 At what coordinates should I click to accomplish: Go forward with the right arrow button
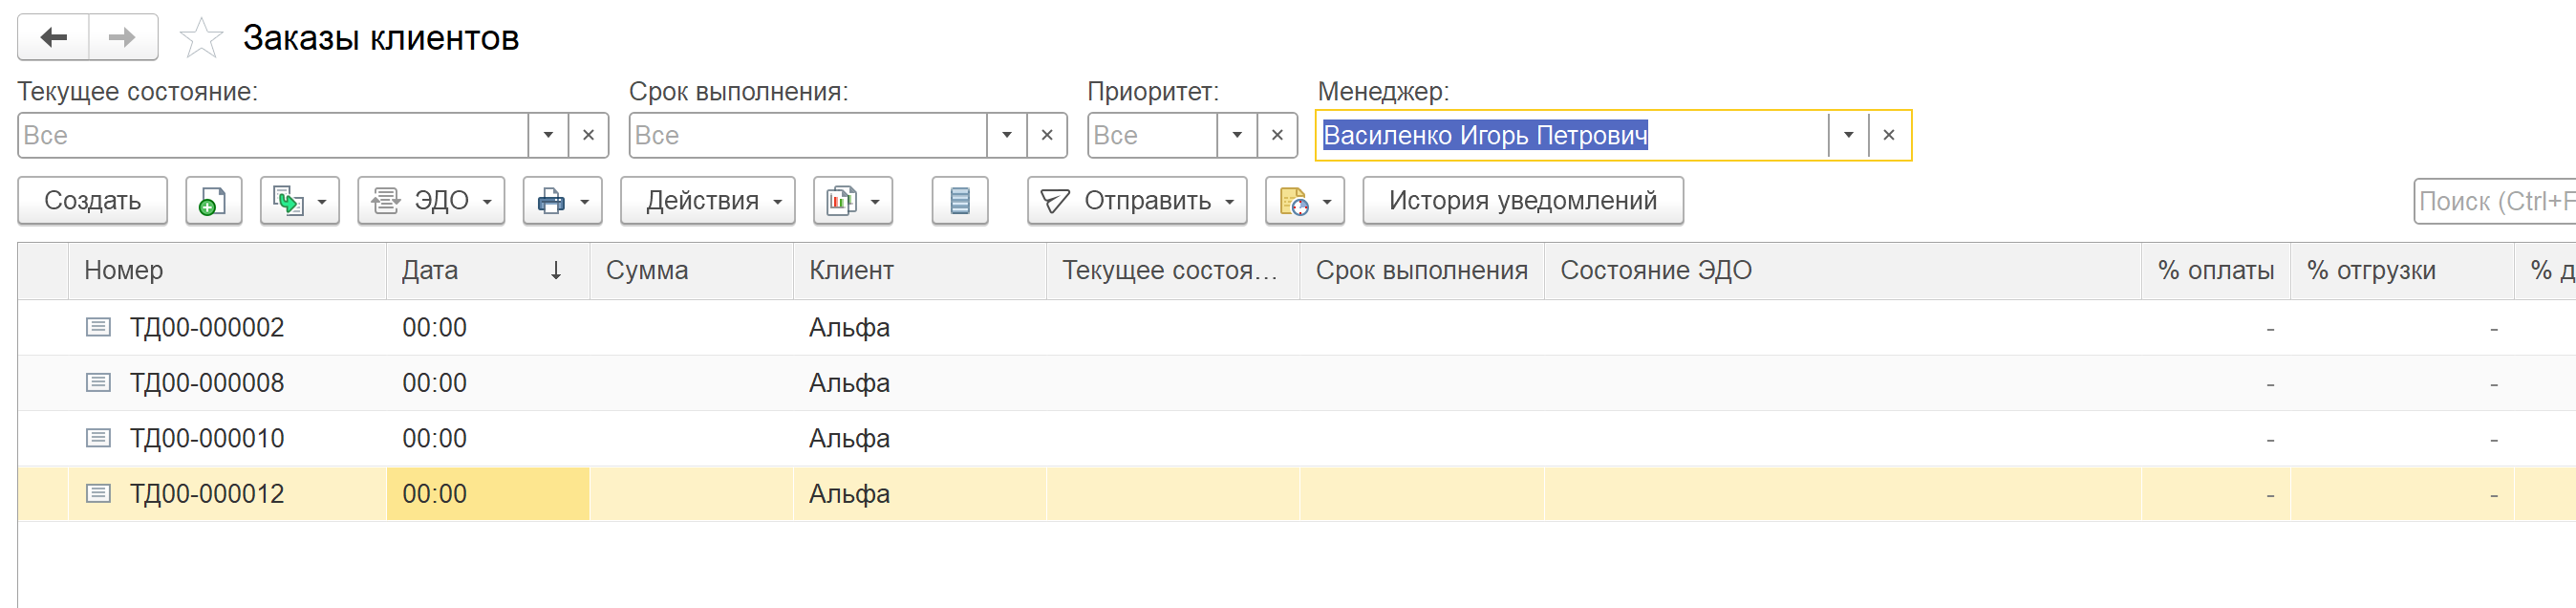(x=123, y=37)
